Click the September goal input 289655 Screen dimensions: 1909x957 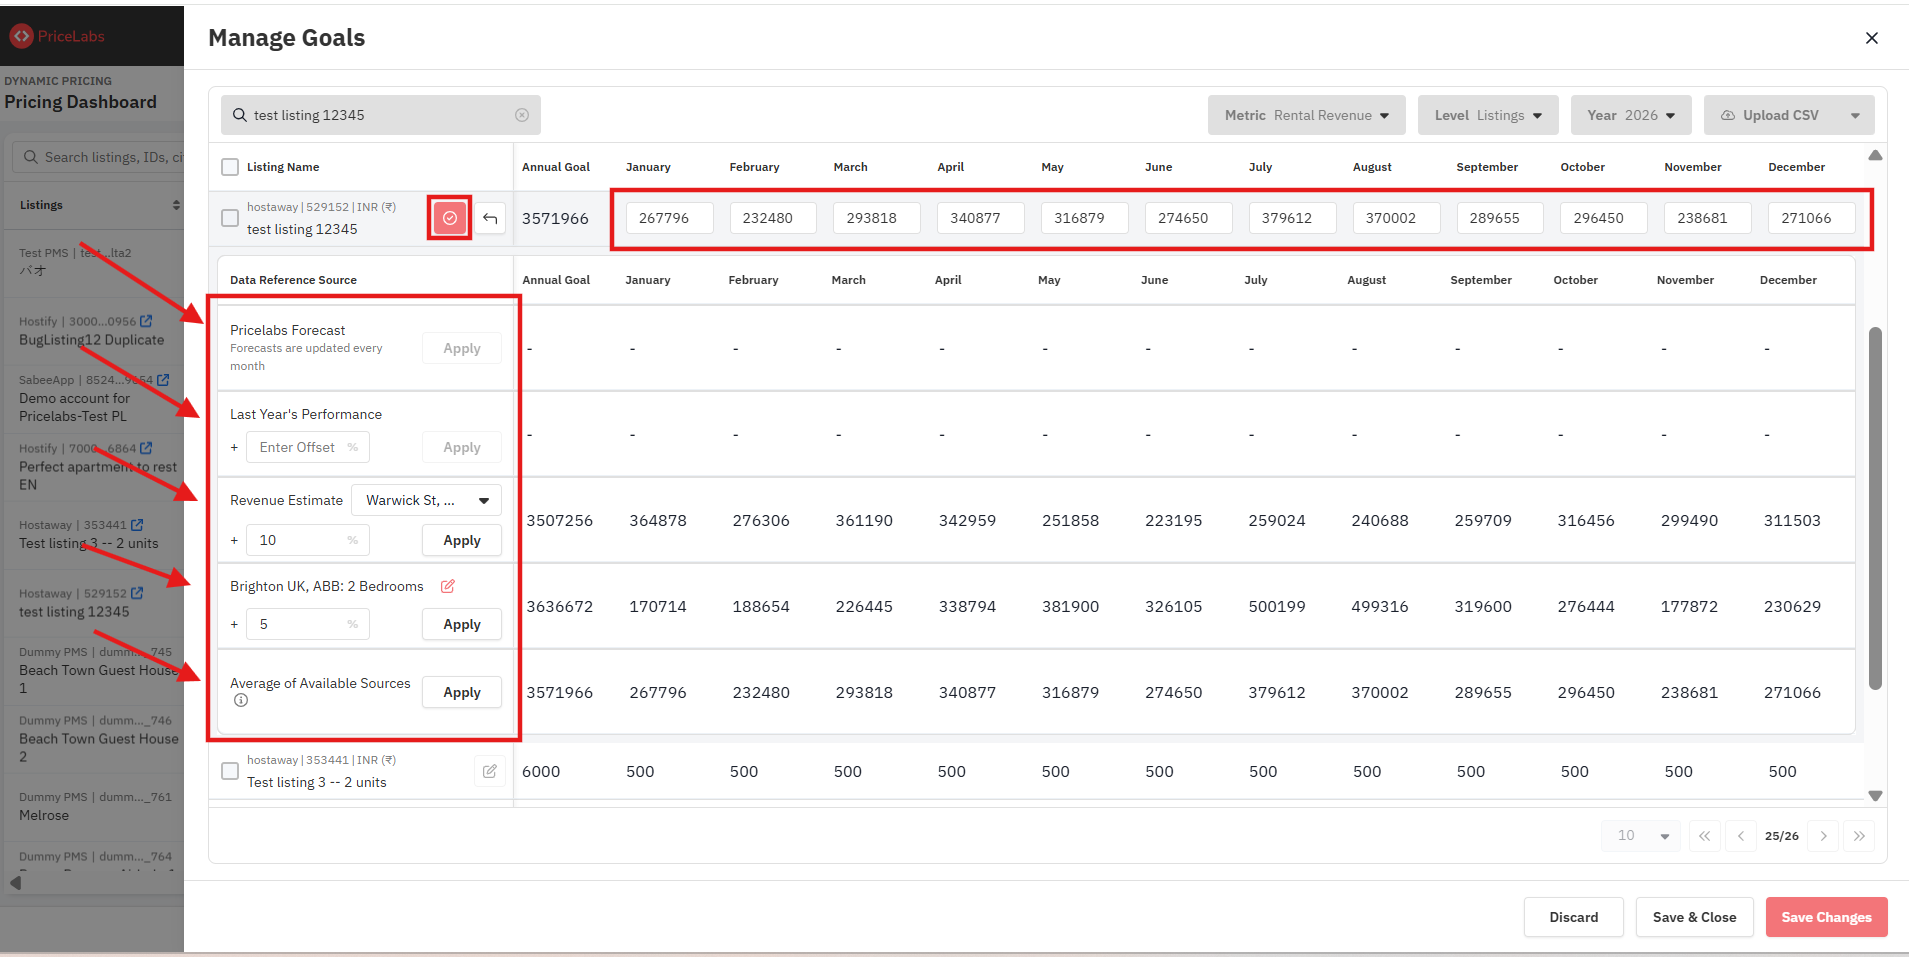point(1500,218)
